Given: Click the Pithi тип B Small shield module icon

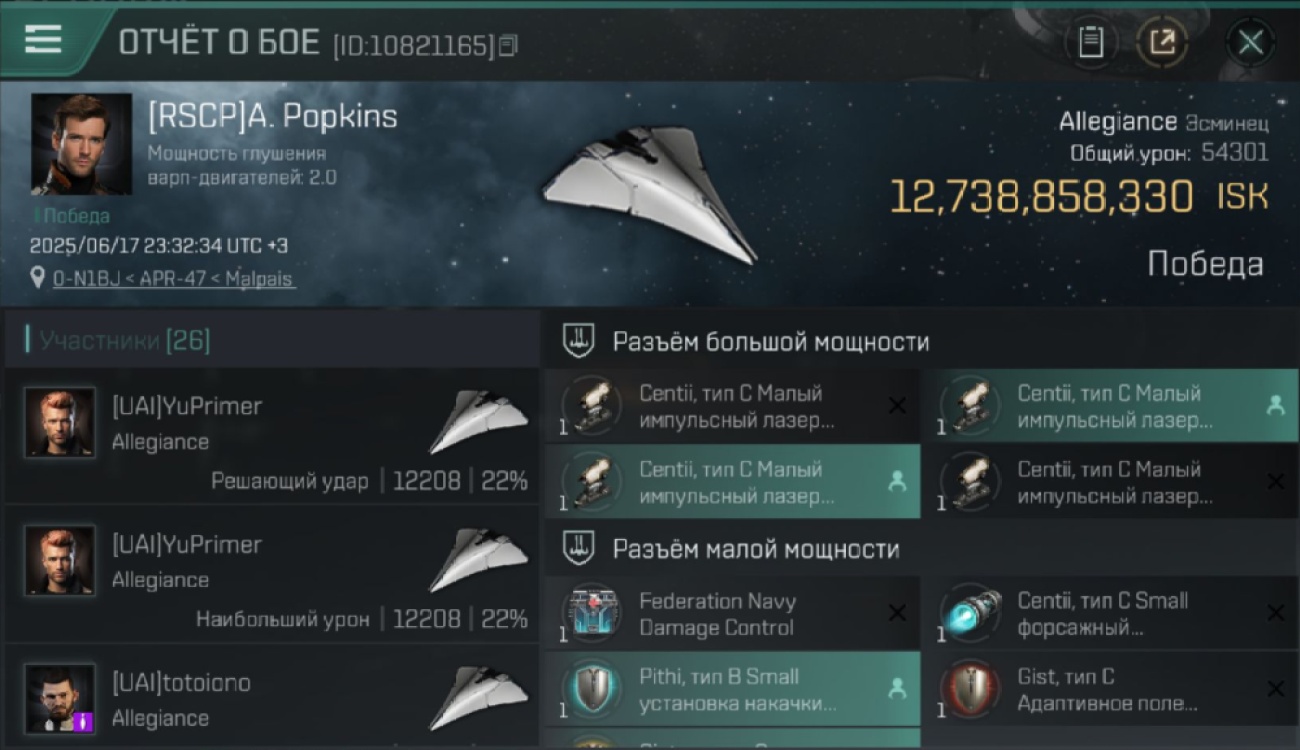Looking at the screenshot, I should [x=591, y=690].
